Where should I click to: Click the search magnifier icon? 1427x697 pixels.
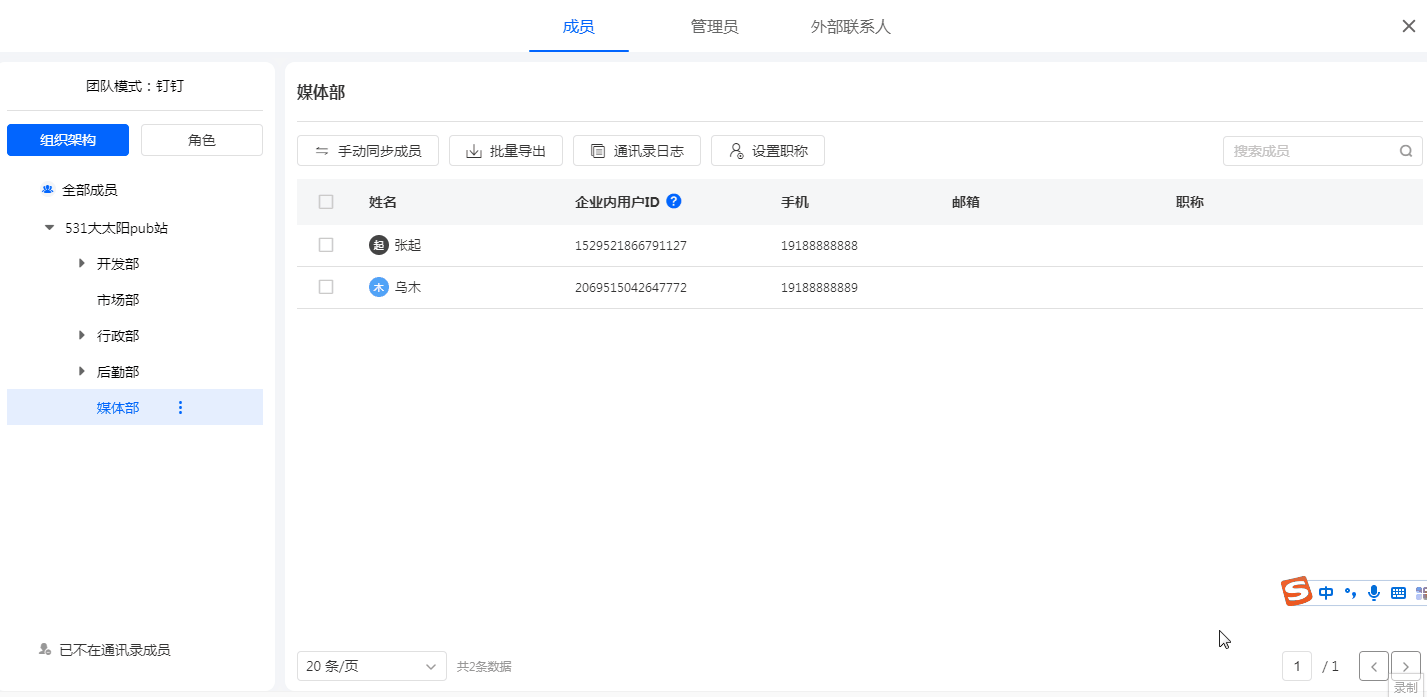(1405, 151)
